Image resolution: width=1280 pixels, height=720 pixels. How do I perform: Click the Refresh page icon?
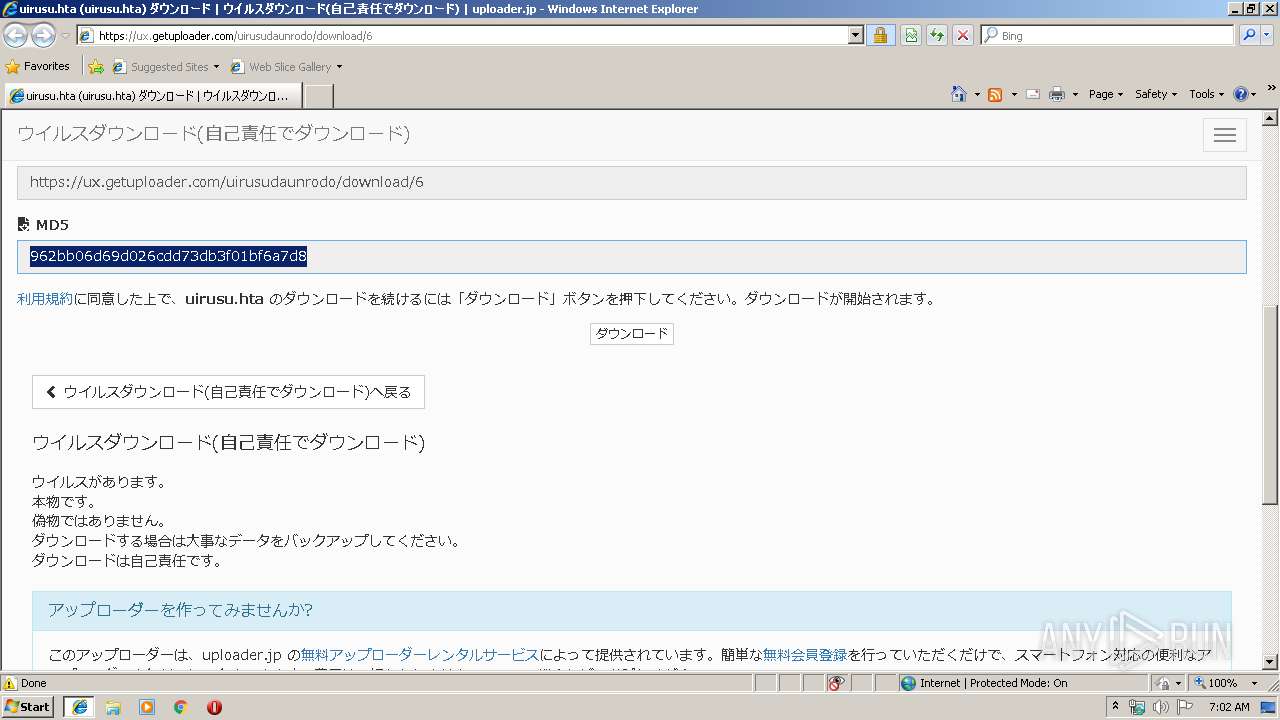(936, 35)
